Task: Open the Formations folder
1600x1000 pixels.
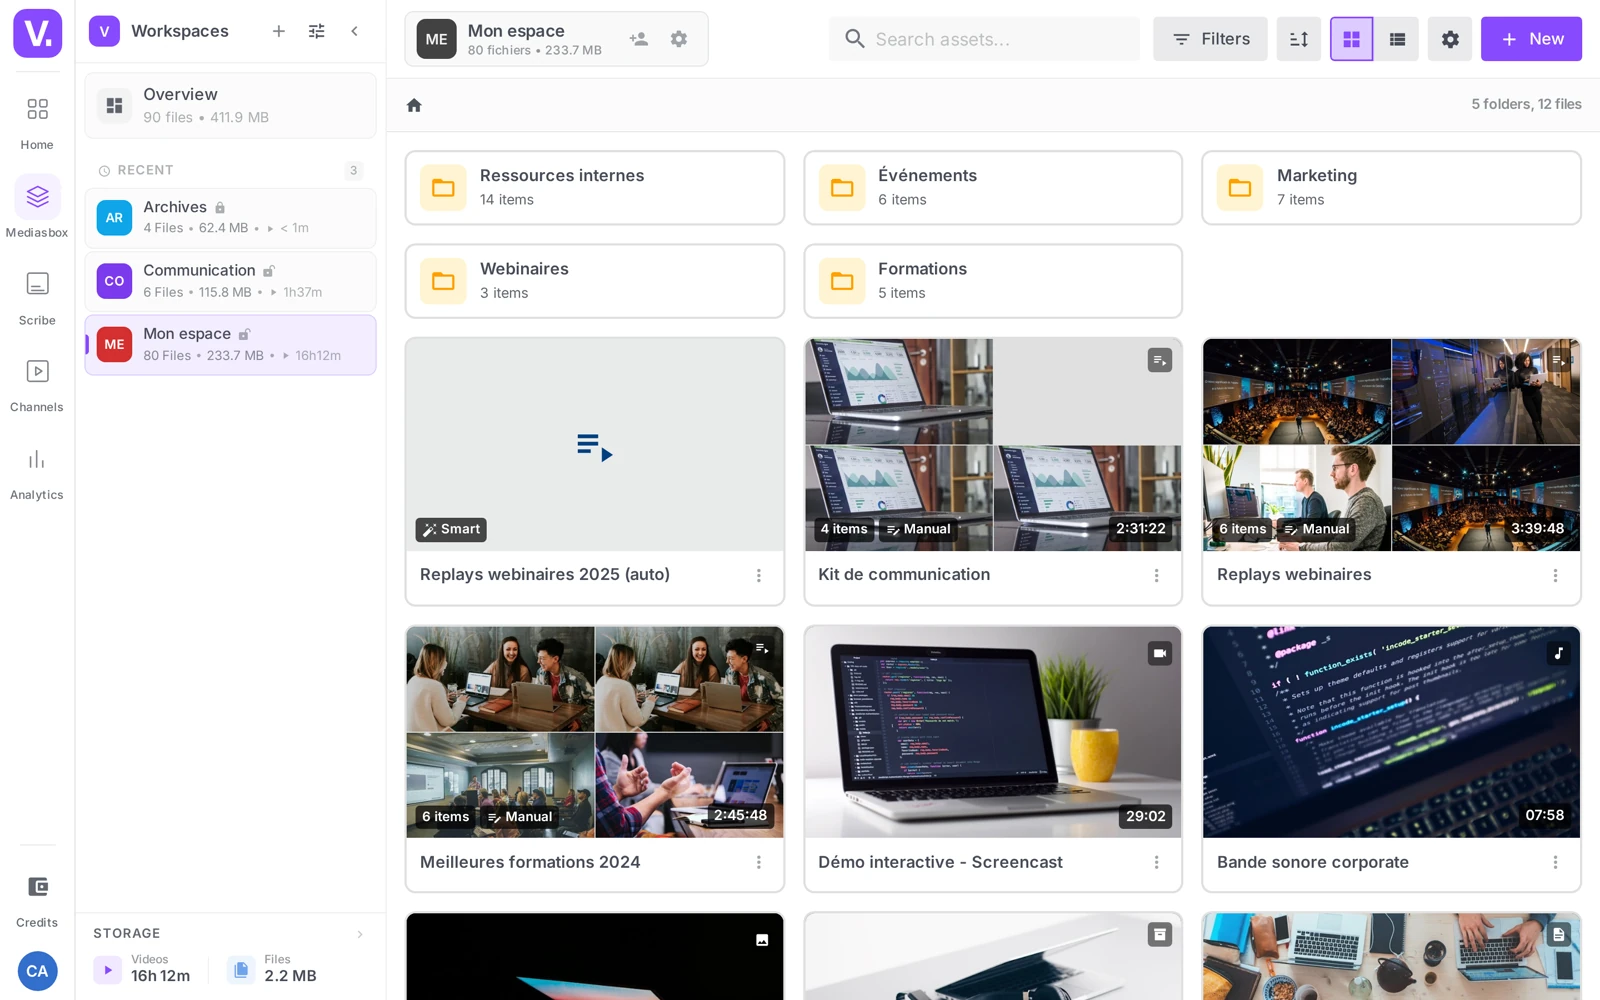Action: coord(993,281)
